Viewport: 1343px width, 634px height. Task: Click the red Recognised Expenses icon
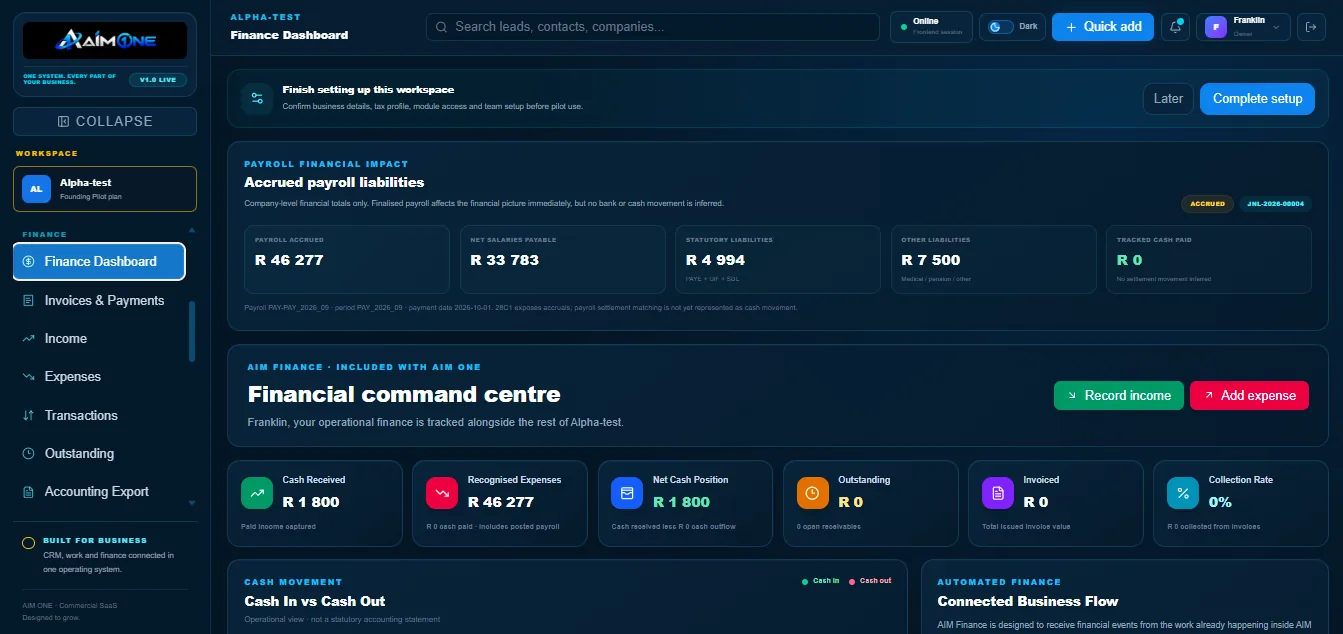tap(442, 492)
